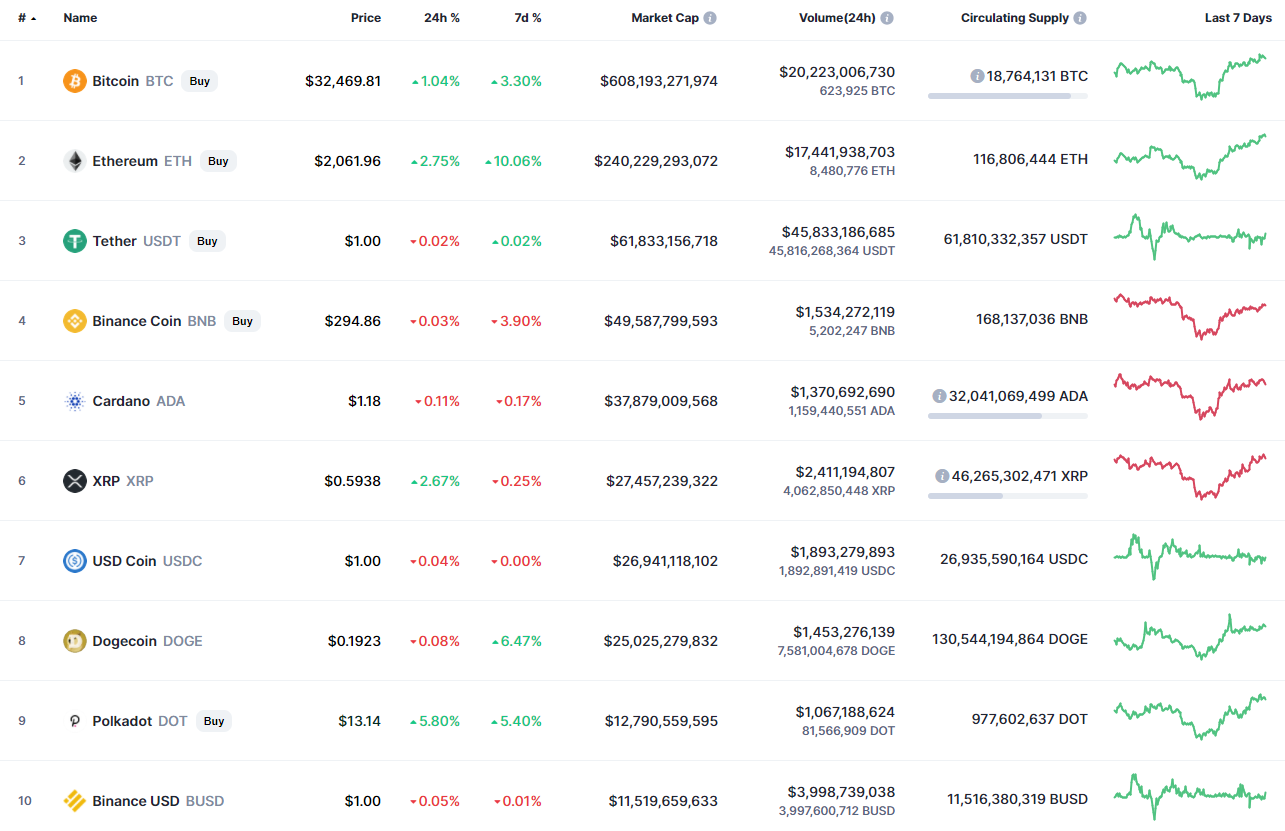Click the Cardano logo icon
This screenshot has width=1285, height=831.
tap(75, 401)
